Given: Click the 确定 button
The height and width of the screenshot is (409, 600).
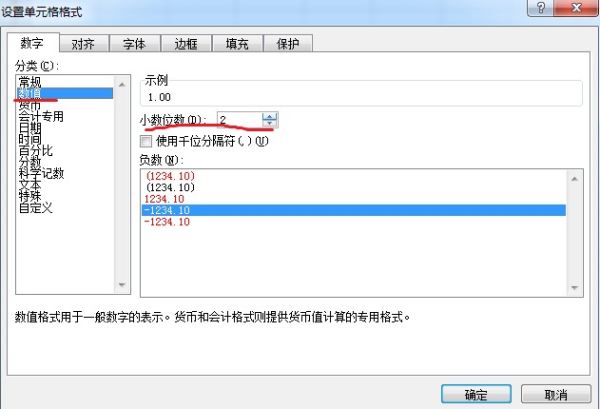Looking at the screenshot, I should (x=476, y=394).
